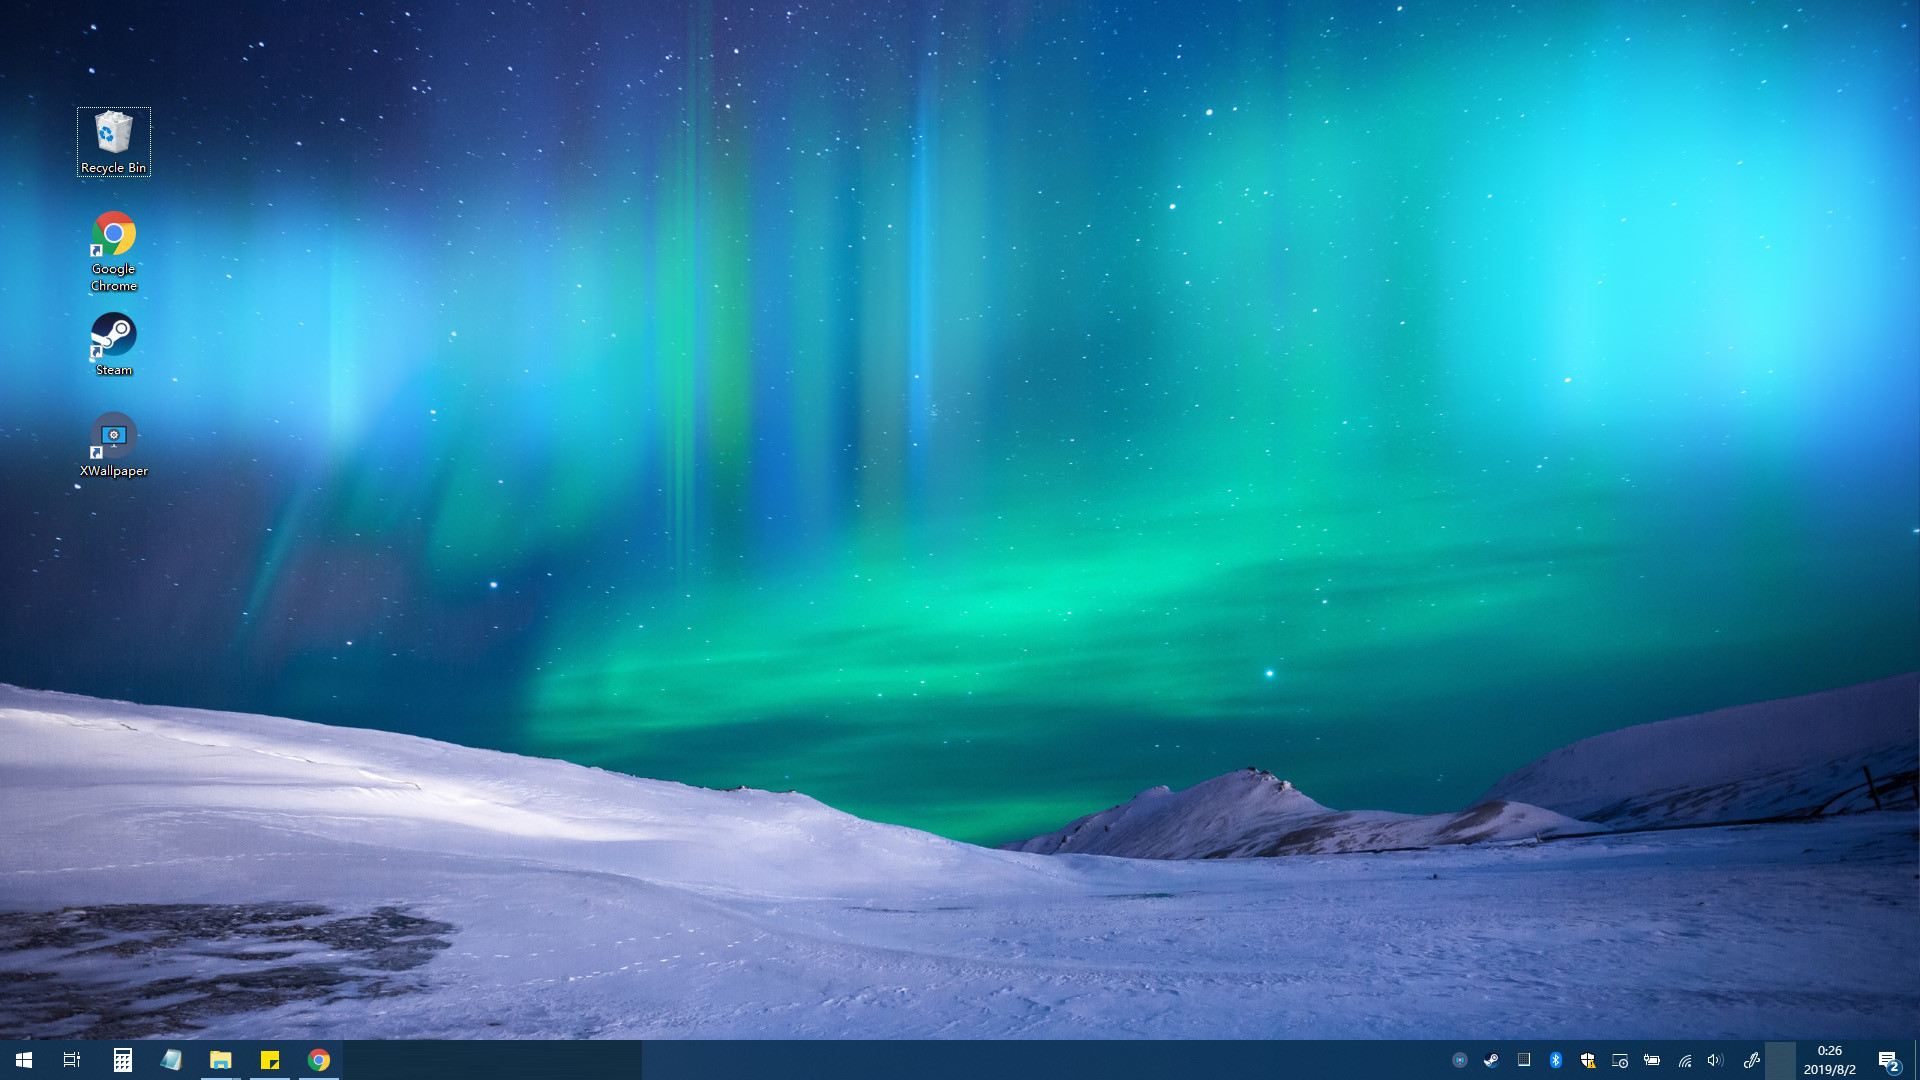Show the battery power status flyout

(1652, 1060)
